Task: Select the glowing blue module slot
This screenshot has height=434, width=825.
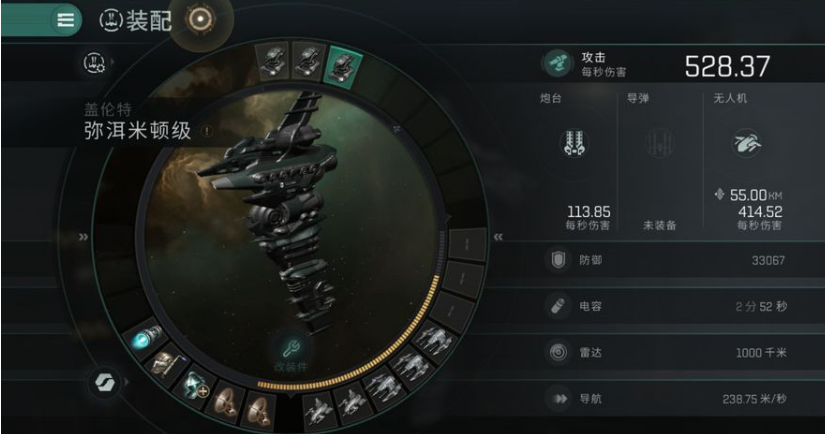Action: click(147, 338)
